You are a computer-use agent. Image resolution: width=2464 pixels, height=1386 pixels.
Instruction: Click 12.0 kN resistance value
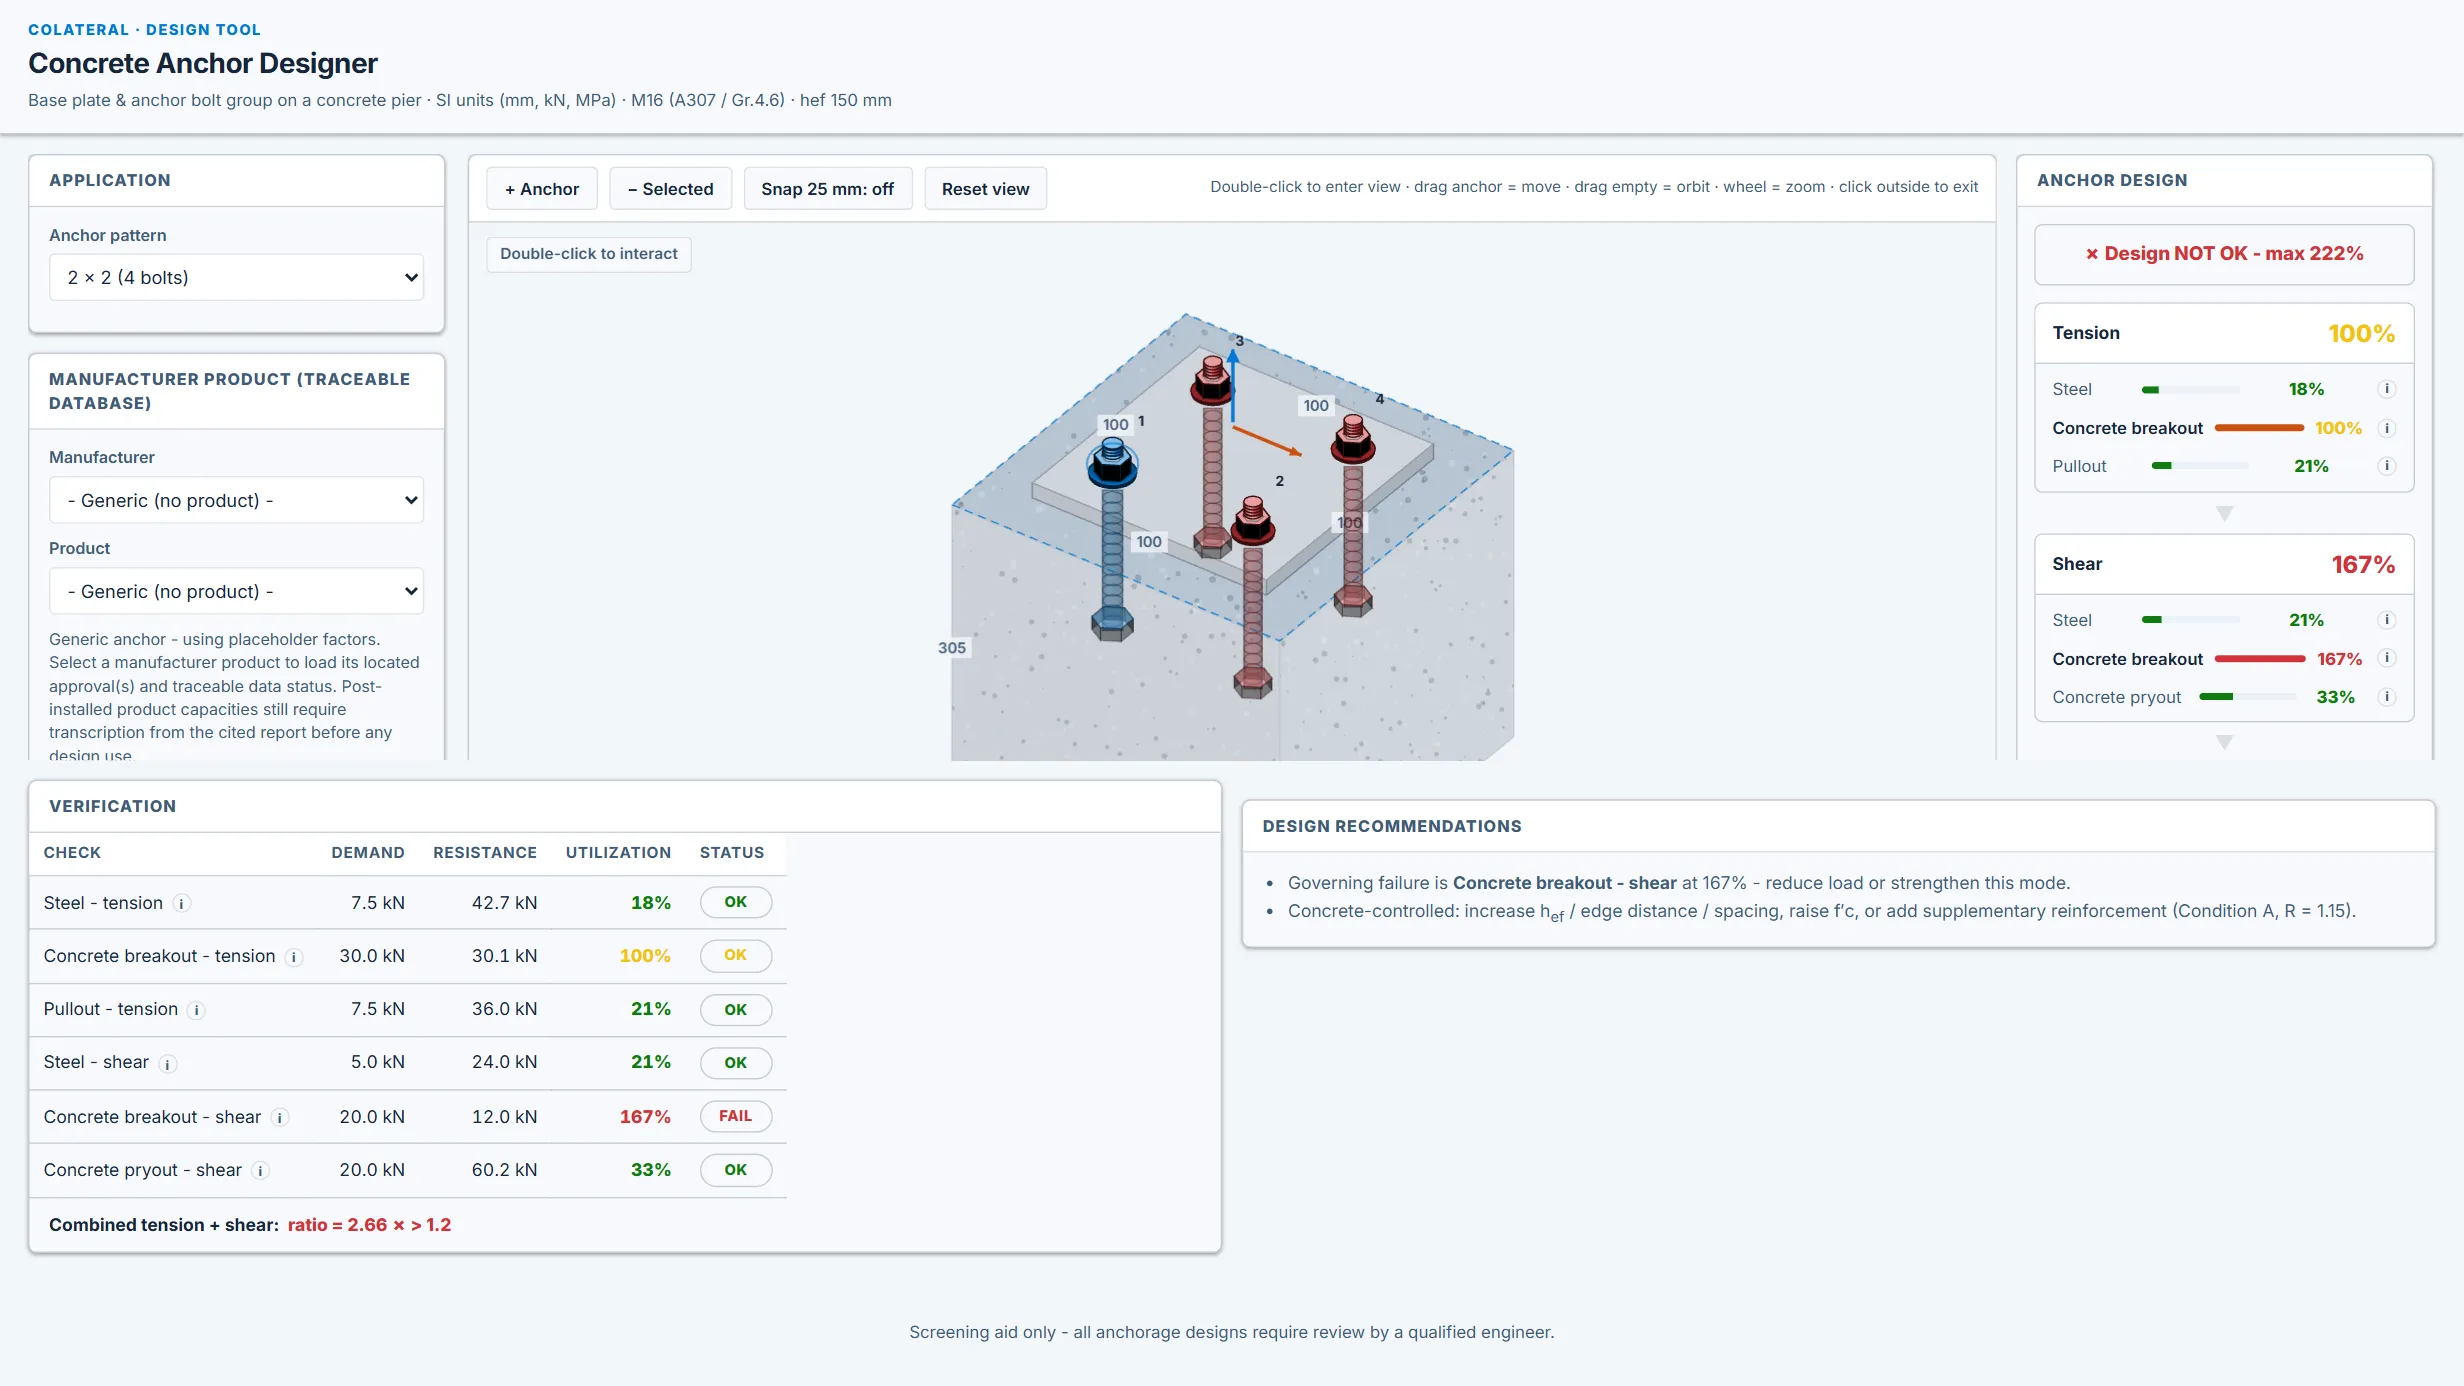point(504,1117)
